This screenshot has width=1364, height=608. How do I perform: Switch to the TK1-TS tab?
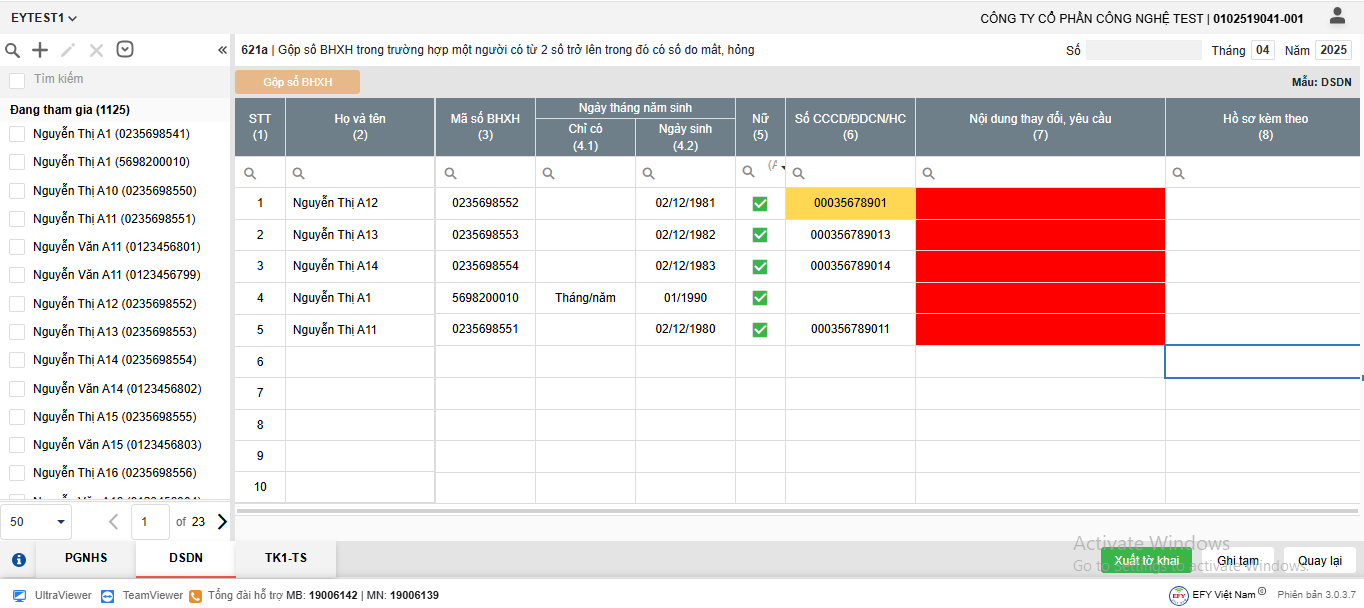285,558
